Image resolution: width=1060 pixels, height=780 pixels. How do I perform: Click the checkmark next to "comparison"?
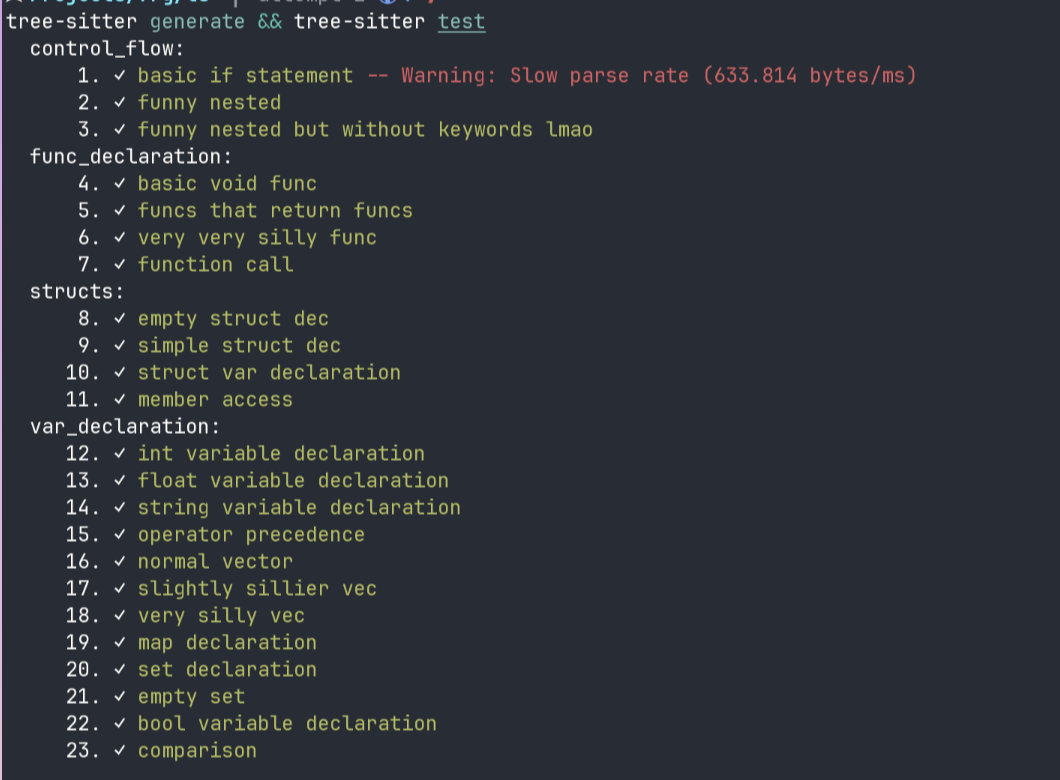(x=120, y=751)
